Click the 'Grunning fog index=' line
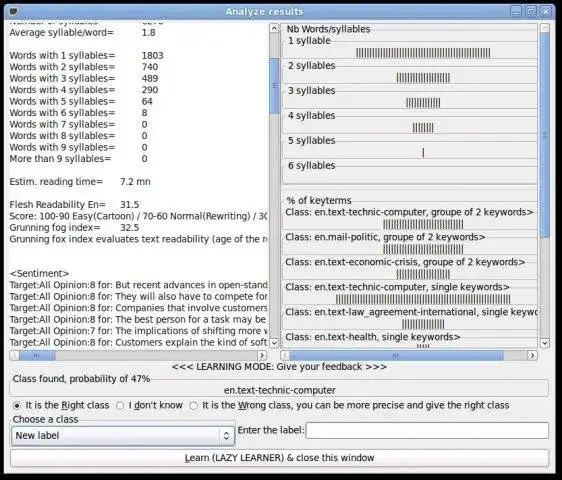The height and width of the screenshot is (480, 562). point(75,228)
